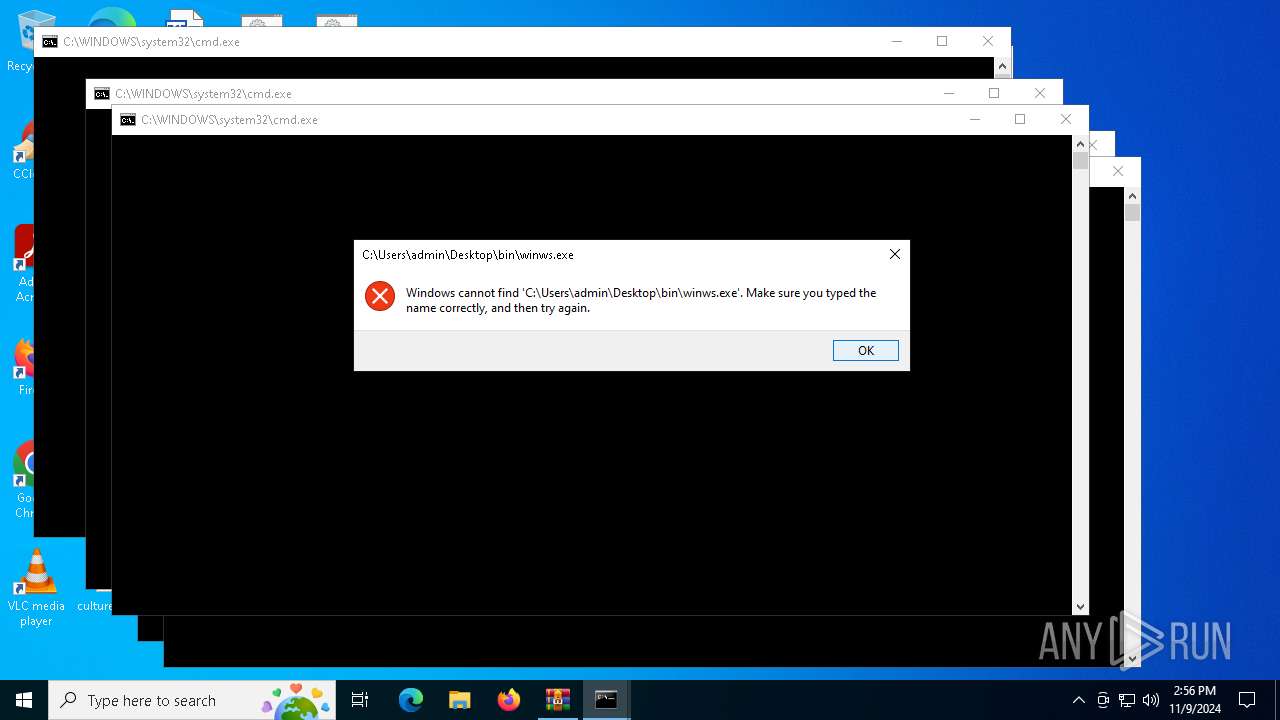Open the notification center icon
1280x720 pixels.
pyautogui.click(x=1247, y=700)
